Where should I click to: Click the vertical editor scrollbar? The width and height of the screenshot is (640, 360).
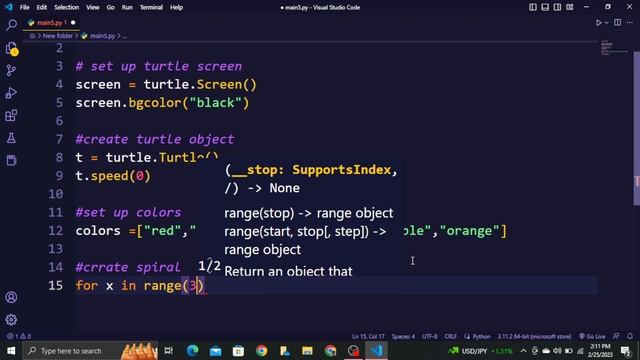(636, 128)
